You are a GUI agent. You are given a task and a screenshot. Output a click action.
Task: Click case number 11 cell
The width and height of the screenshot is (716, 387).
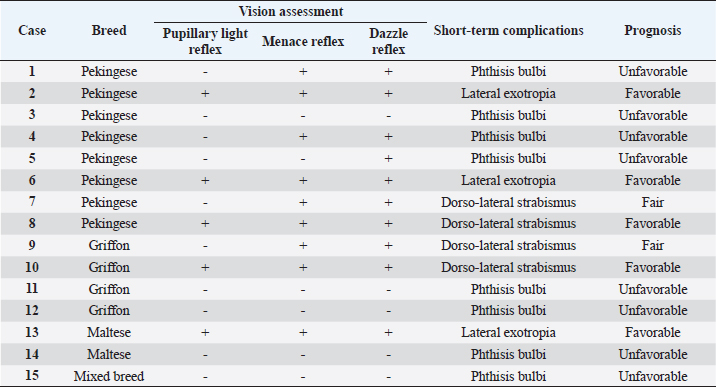pyautogui.click(x=32, y=289)
